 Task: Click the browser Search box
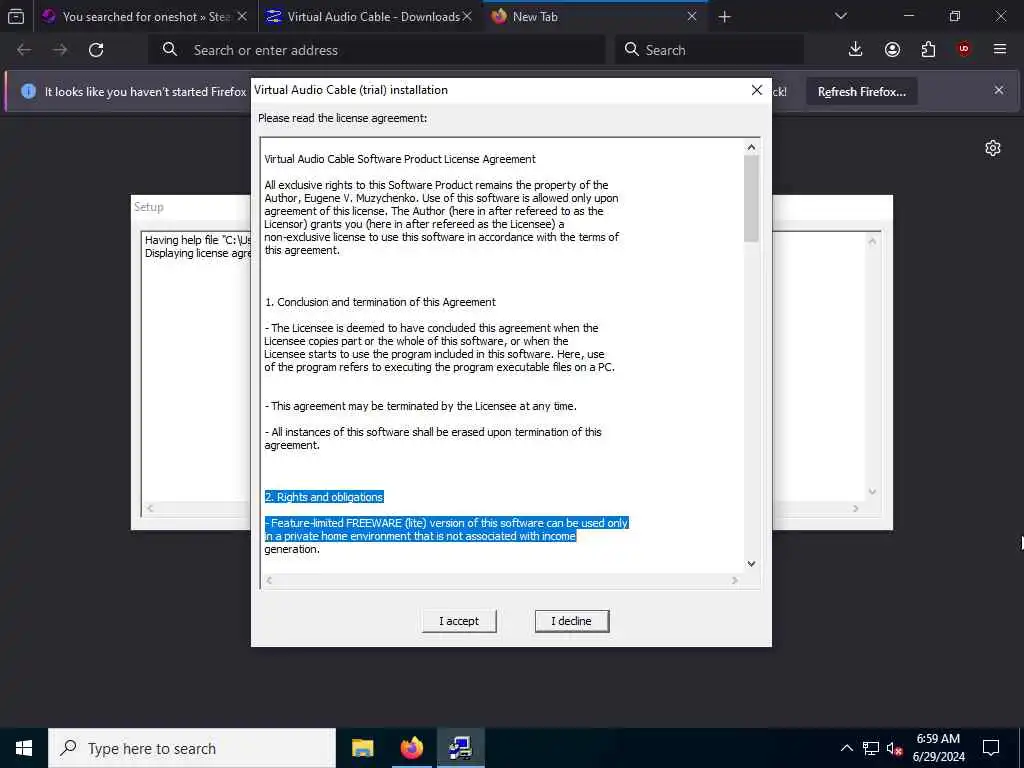point(709,50)
